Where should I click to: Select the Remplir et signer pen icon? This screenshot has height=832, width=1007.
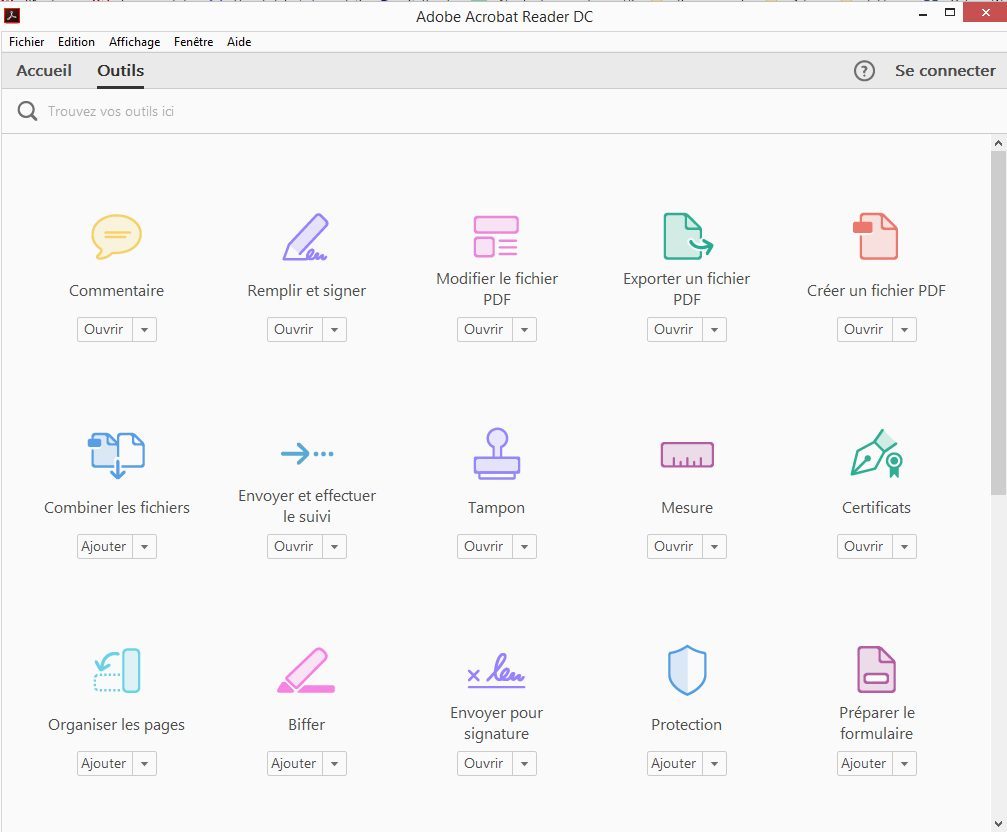306,237
